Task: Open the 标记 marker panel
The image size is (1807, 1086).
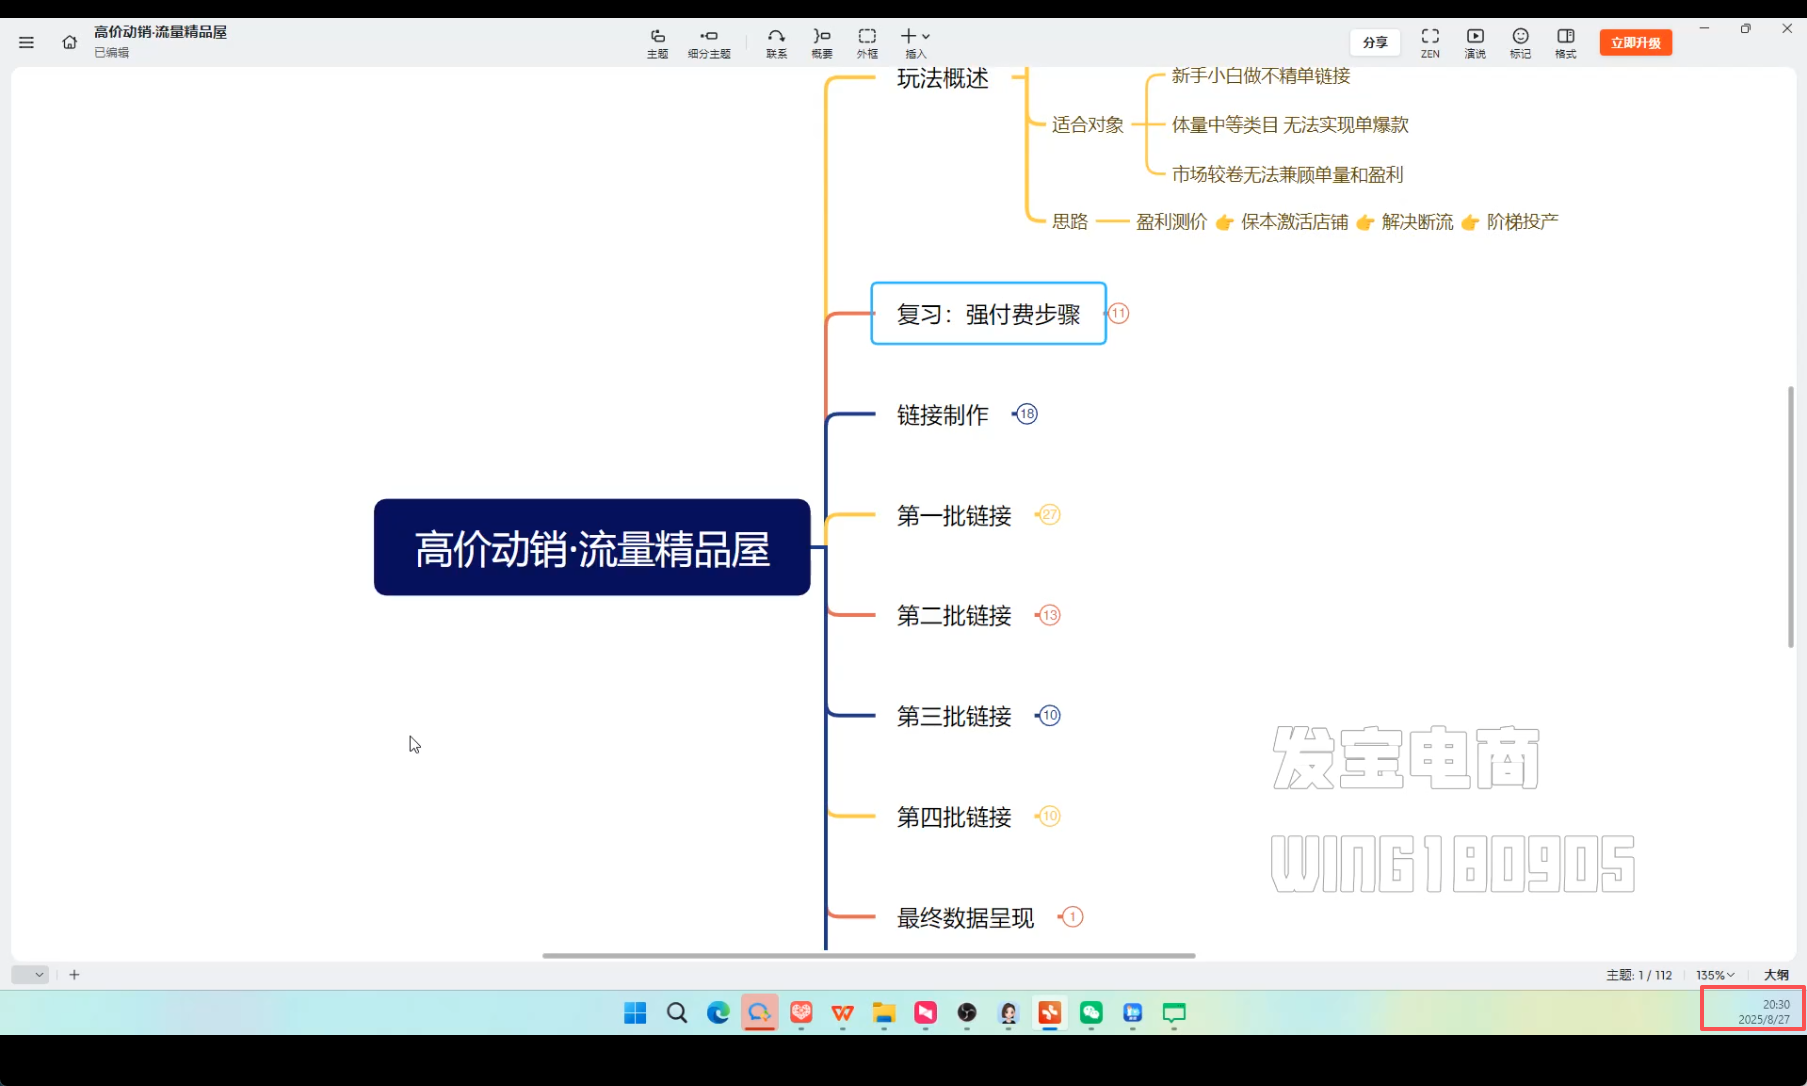Action: pyautogui.click(x=1520, y=42)
